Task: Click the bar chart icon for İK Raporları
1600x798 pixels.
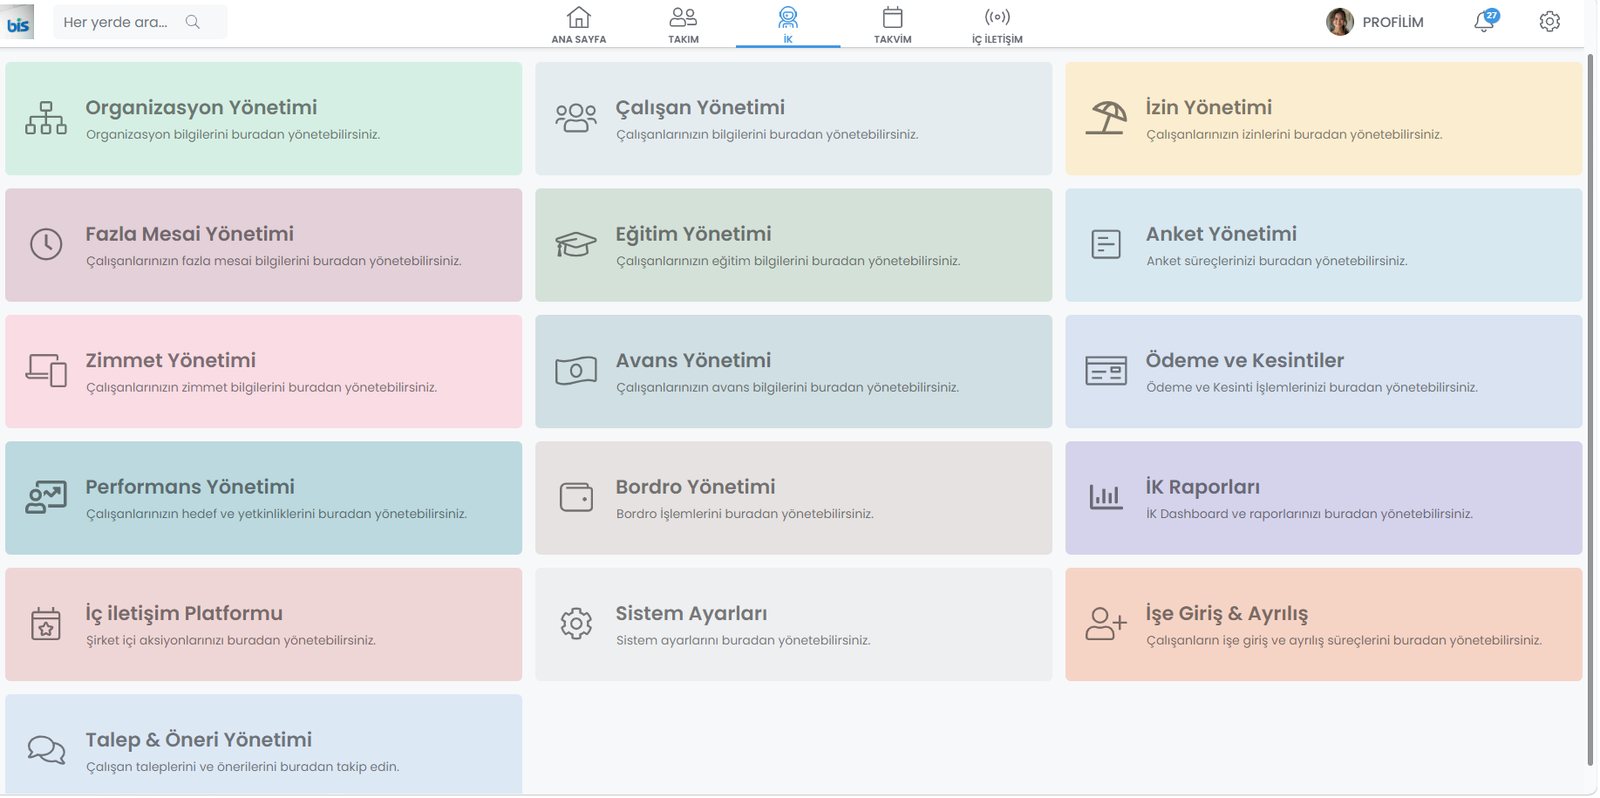Action: pos(1106,497)
